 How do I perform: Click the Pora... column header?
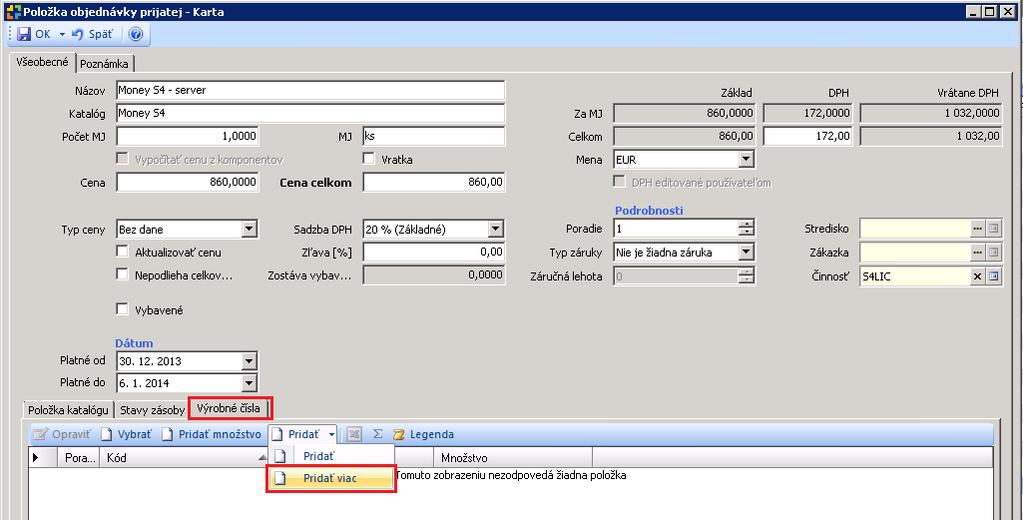pyautogui.click(x=80, y=457)
